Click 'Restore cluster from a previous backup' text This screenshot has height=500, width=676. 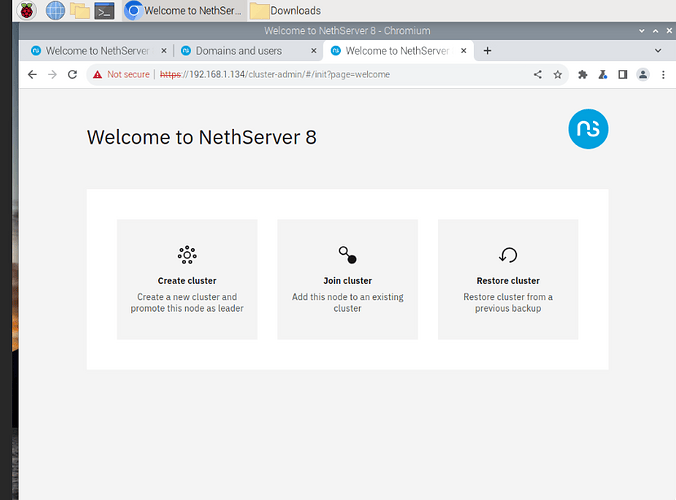pyautogui.click(x=508, y=303)
